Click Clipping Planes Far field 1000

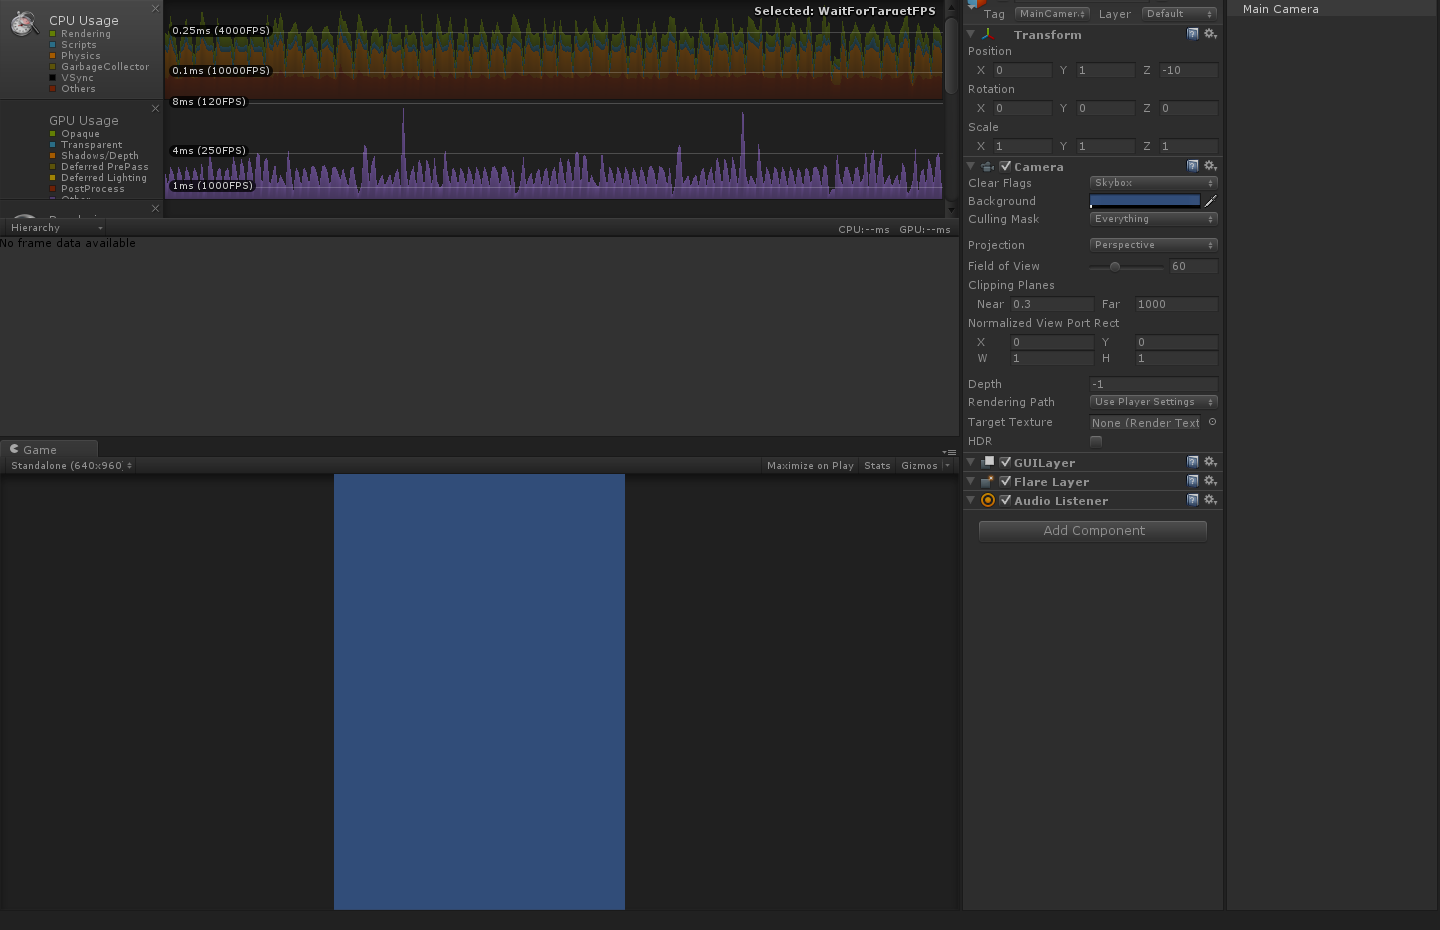click(x=1177, y=304)
